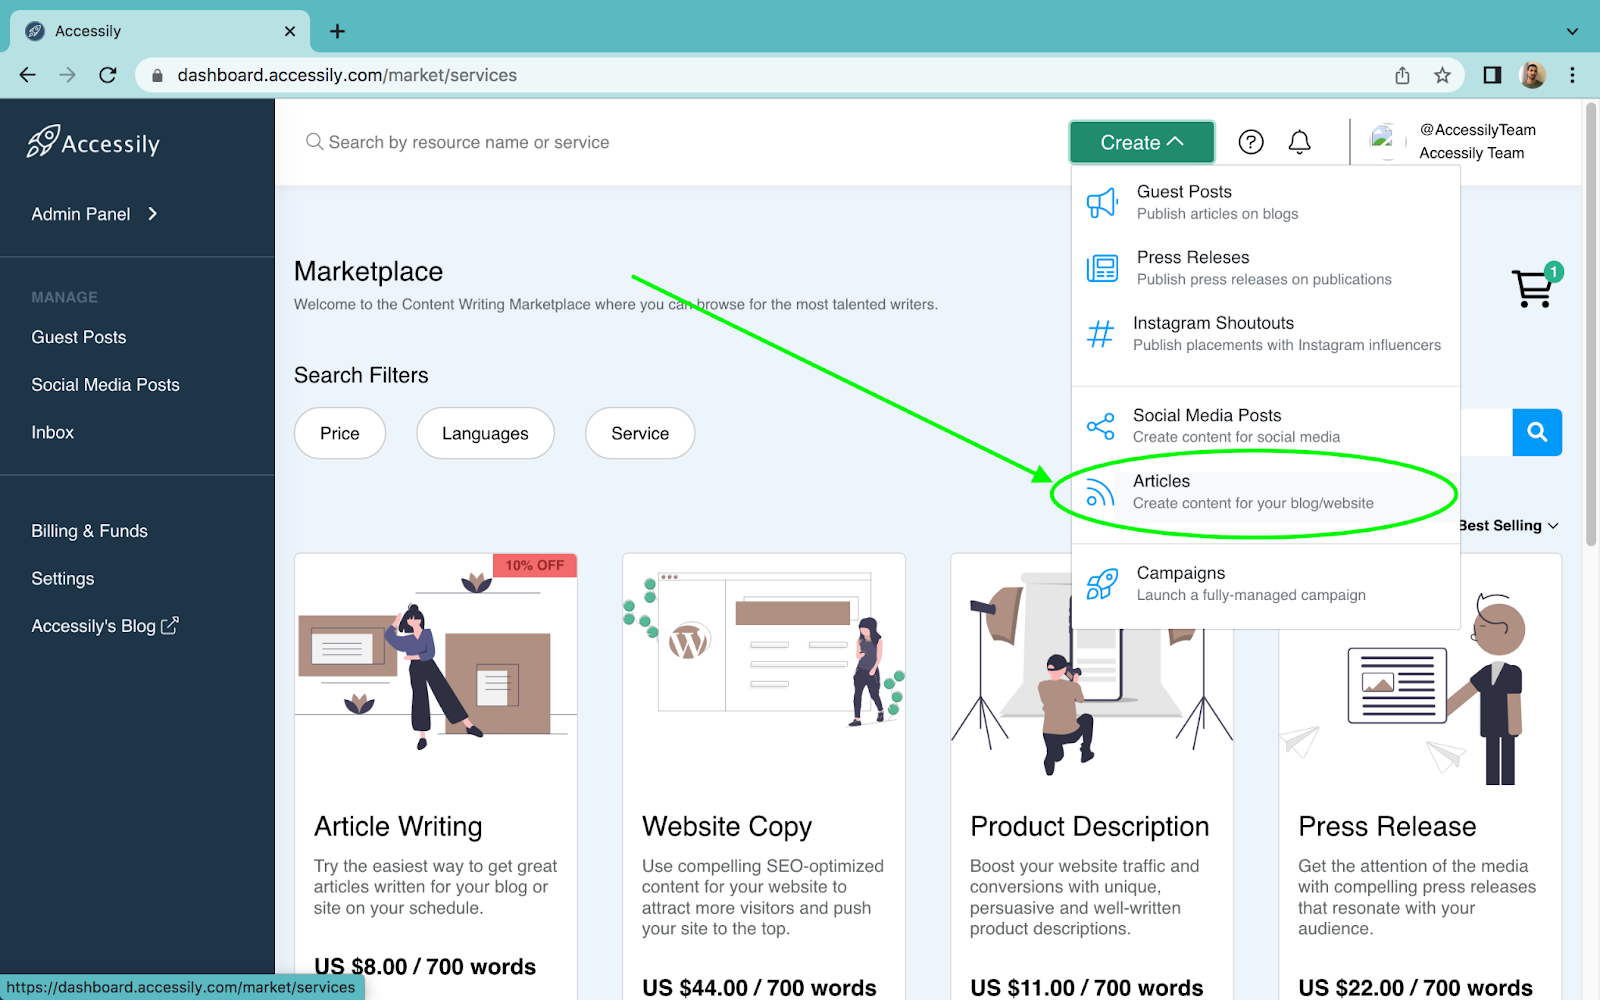The image size is (1600, 1000).
Task: Click the blue search magnifier button
Action: (x=1537, y=432)
